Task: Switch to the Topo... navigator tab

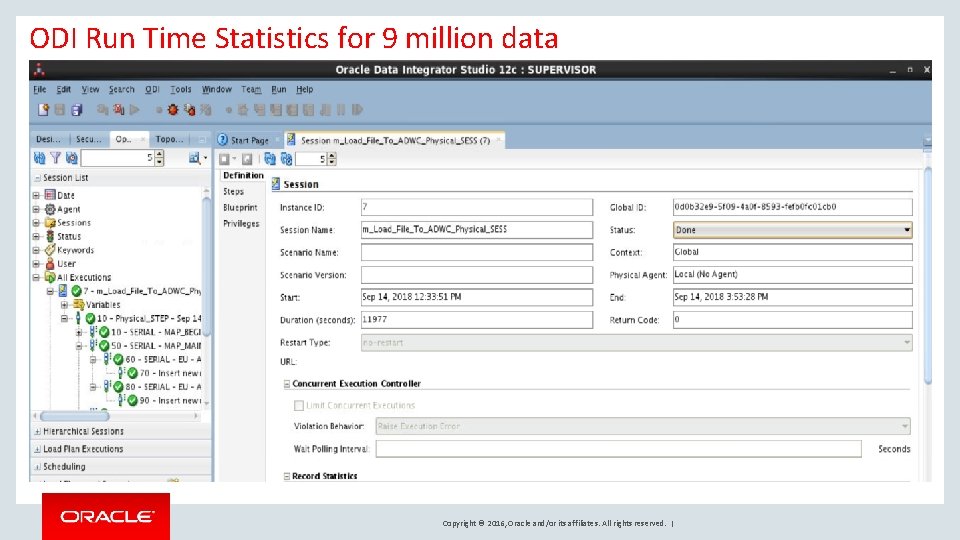Action: pyautogui.click(x=169, y=139)
